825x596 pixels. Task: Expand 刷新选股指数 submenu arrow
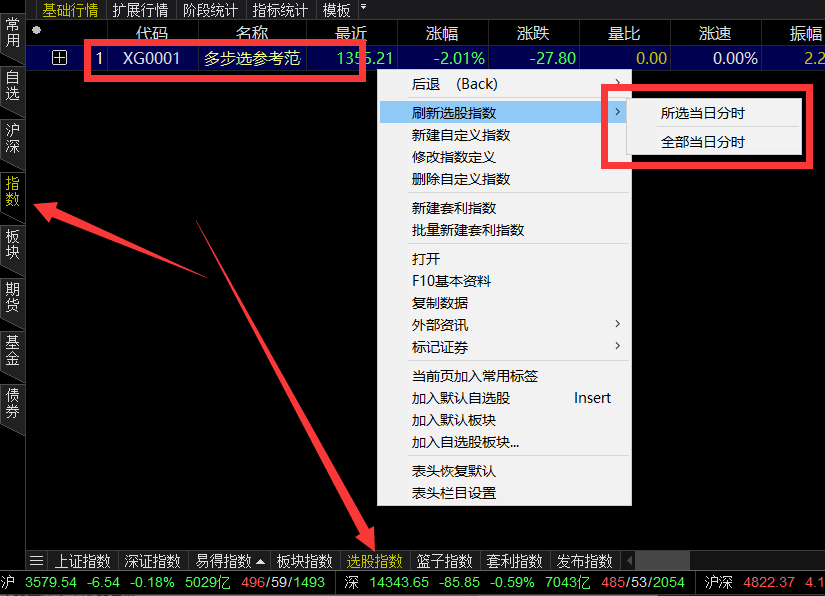(618, 112)
